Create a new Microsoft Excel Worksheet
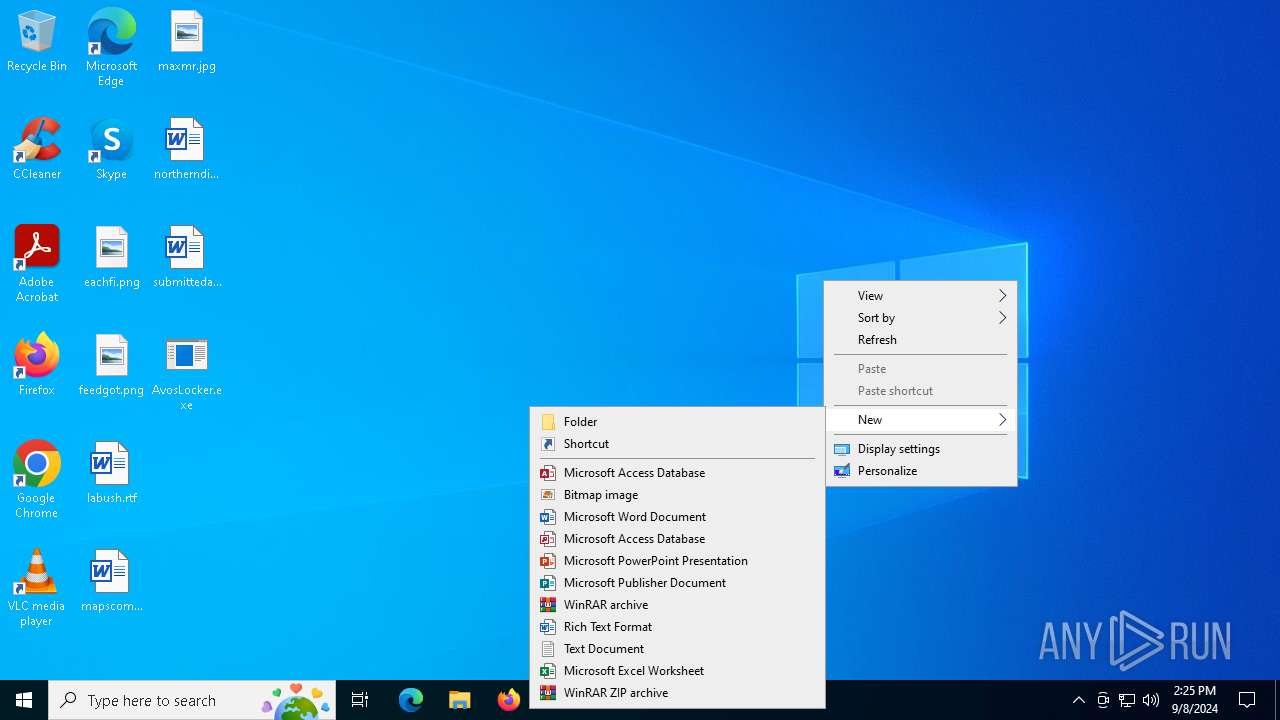Screen dimensions: 1280x720 (x=677, y=670)
